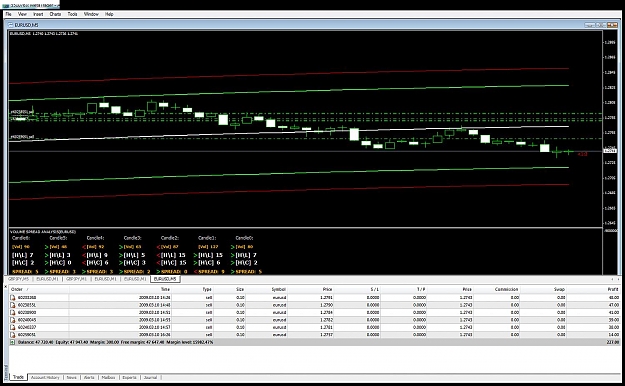625x386 pixels.
Task: Open the Tools menu
Action: [73, 14]
